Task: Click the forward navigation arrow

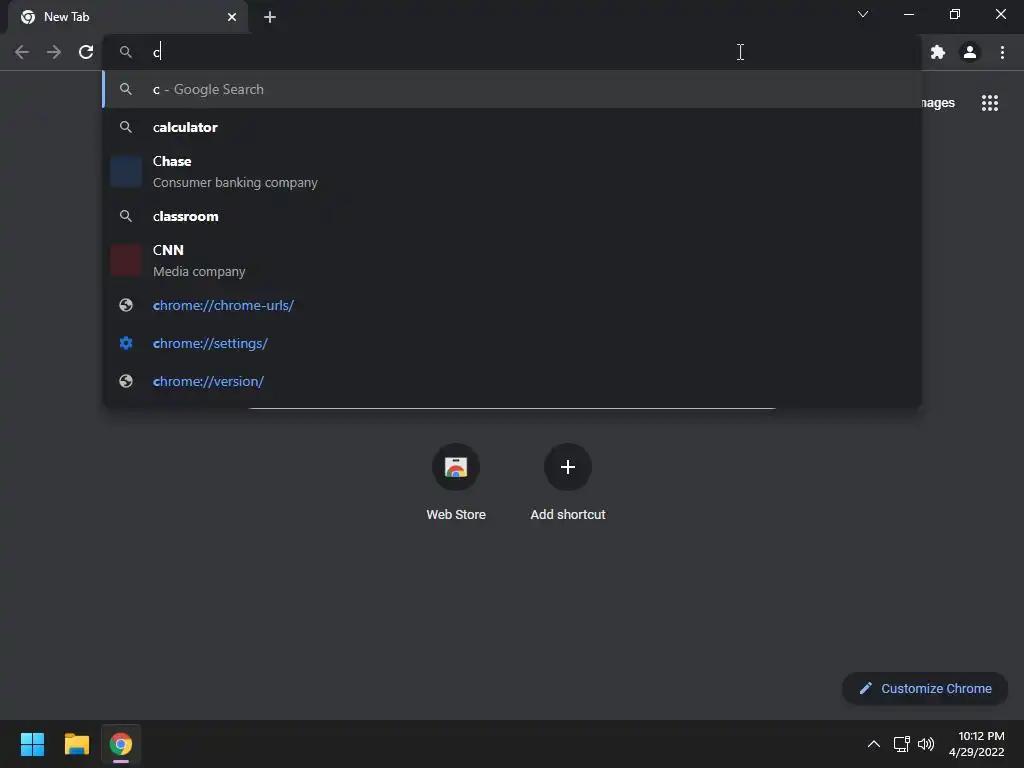Action: (54, 52)
